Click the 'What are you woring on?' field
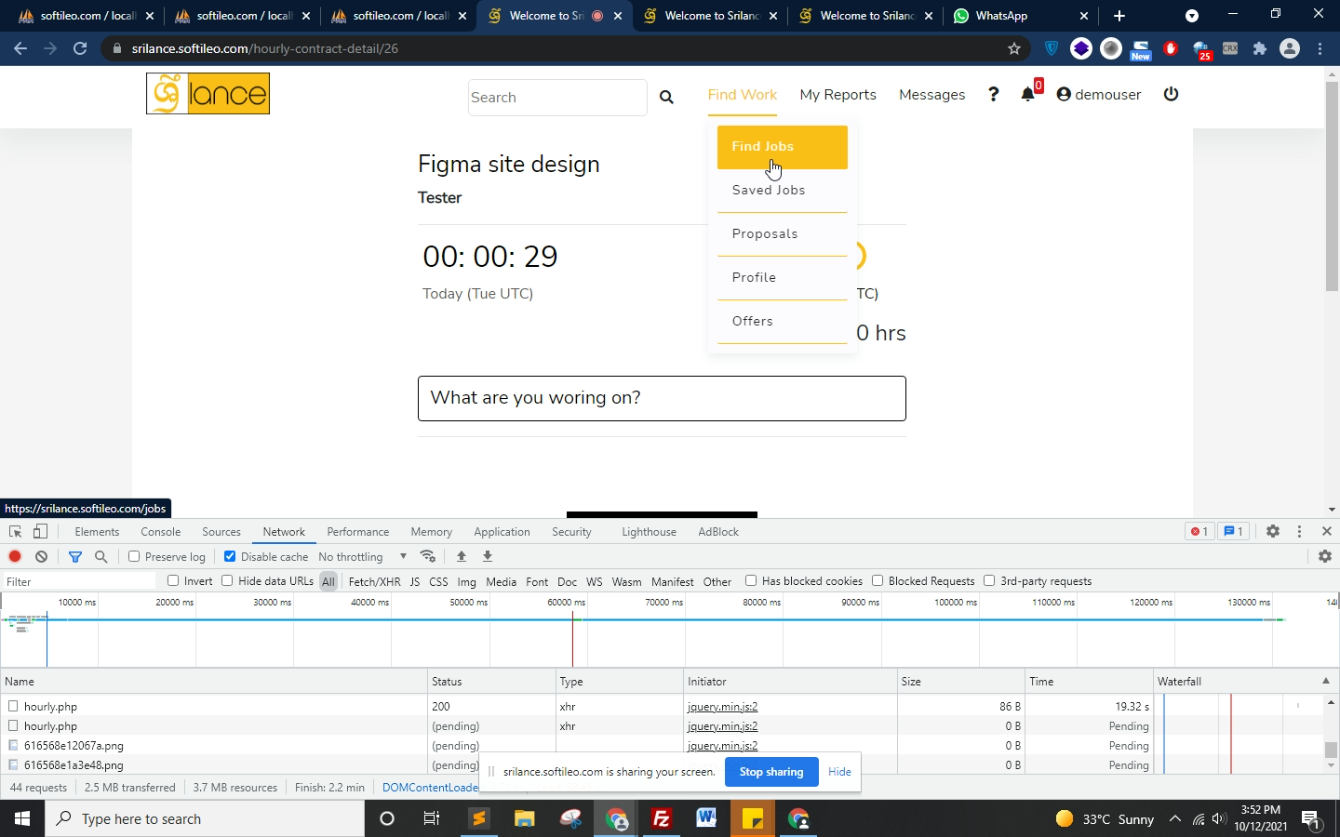This screenshot has width=1340, height=837. tap(661, 398)
